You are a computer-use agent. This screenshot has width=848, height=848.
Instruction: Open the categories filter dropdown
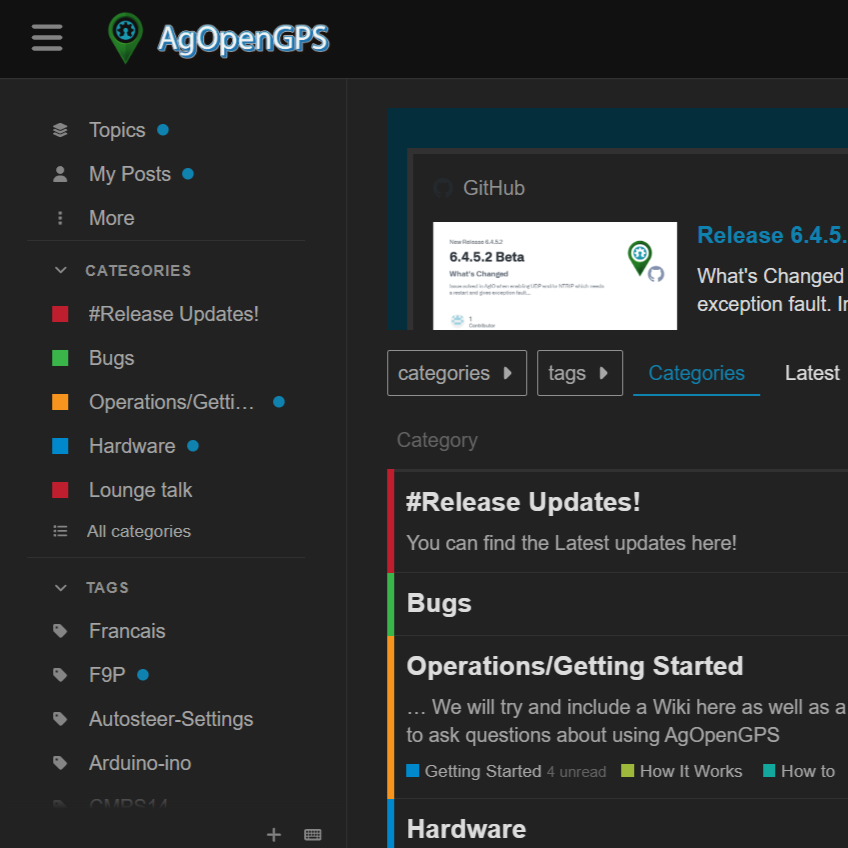coord(456,373)
